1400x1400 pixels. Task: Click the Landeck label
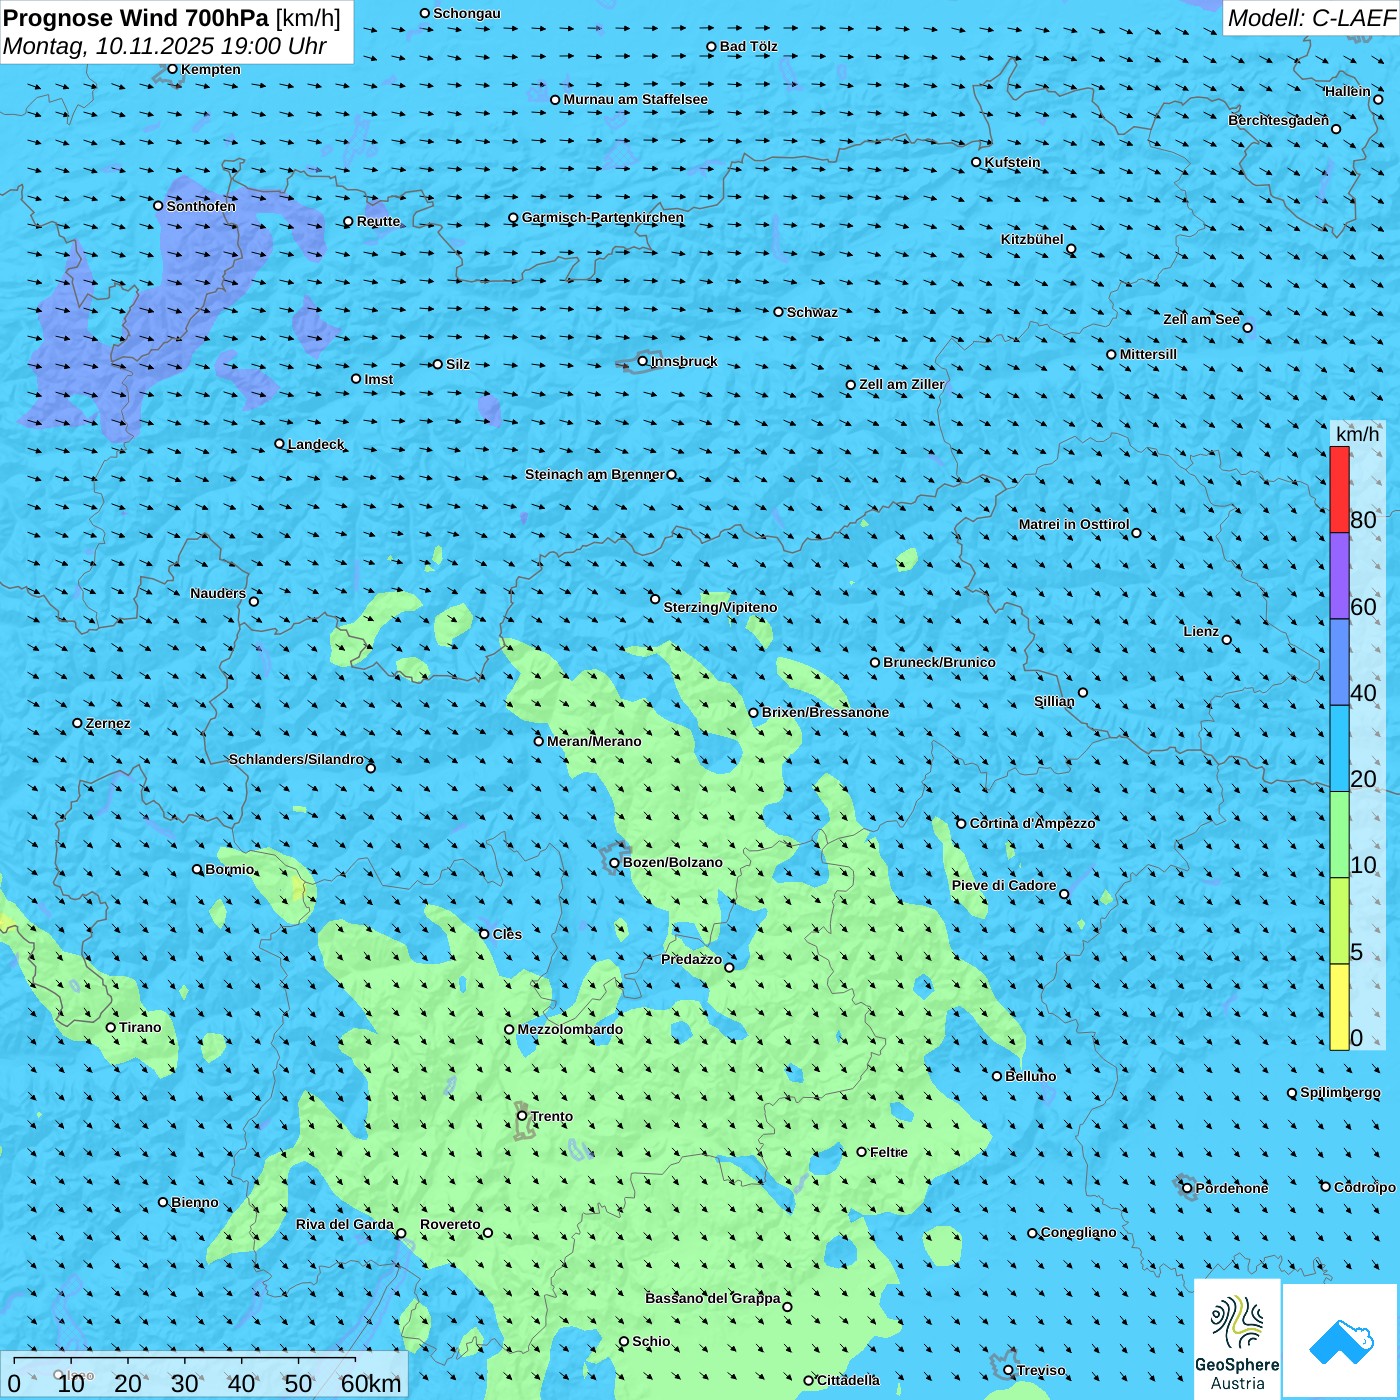[x=316, y=444]
